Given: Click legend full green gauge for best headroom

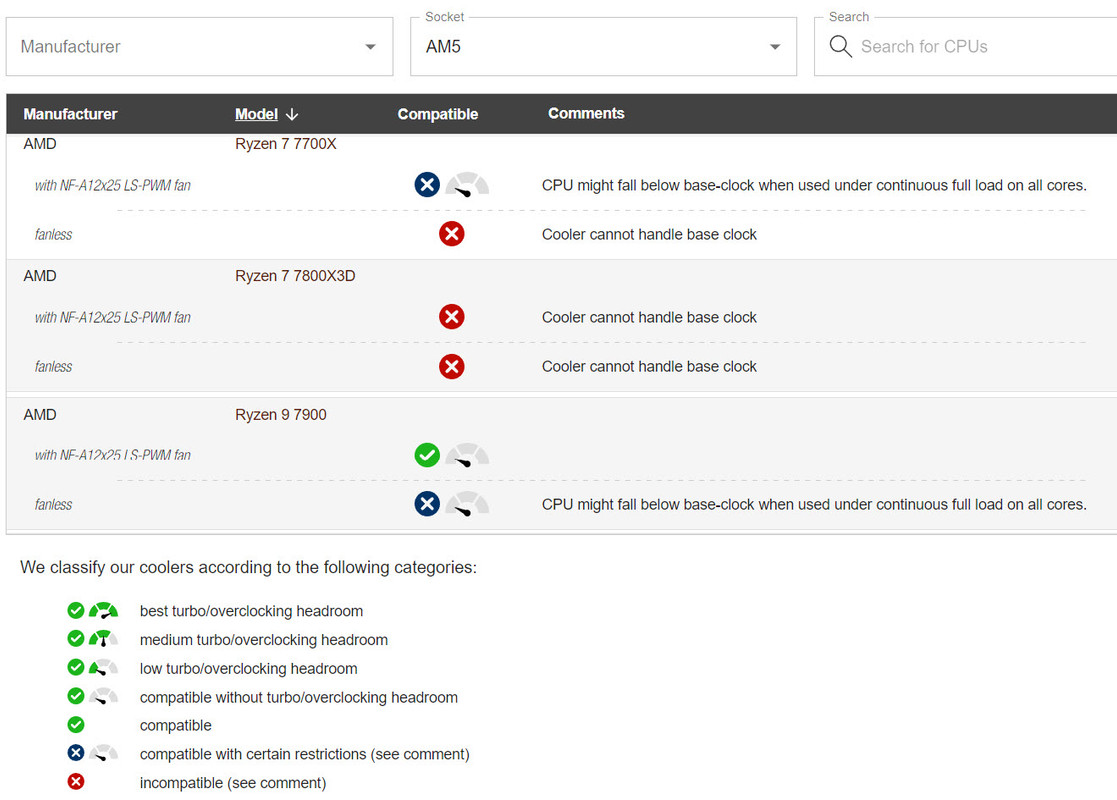Looking at the screenshot, I should point(103,611).
